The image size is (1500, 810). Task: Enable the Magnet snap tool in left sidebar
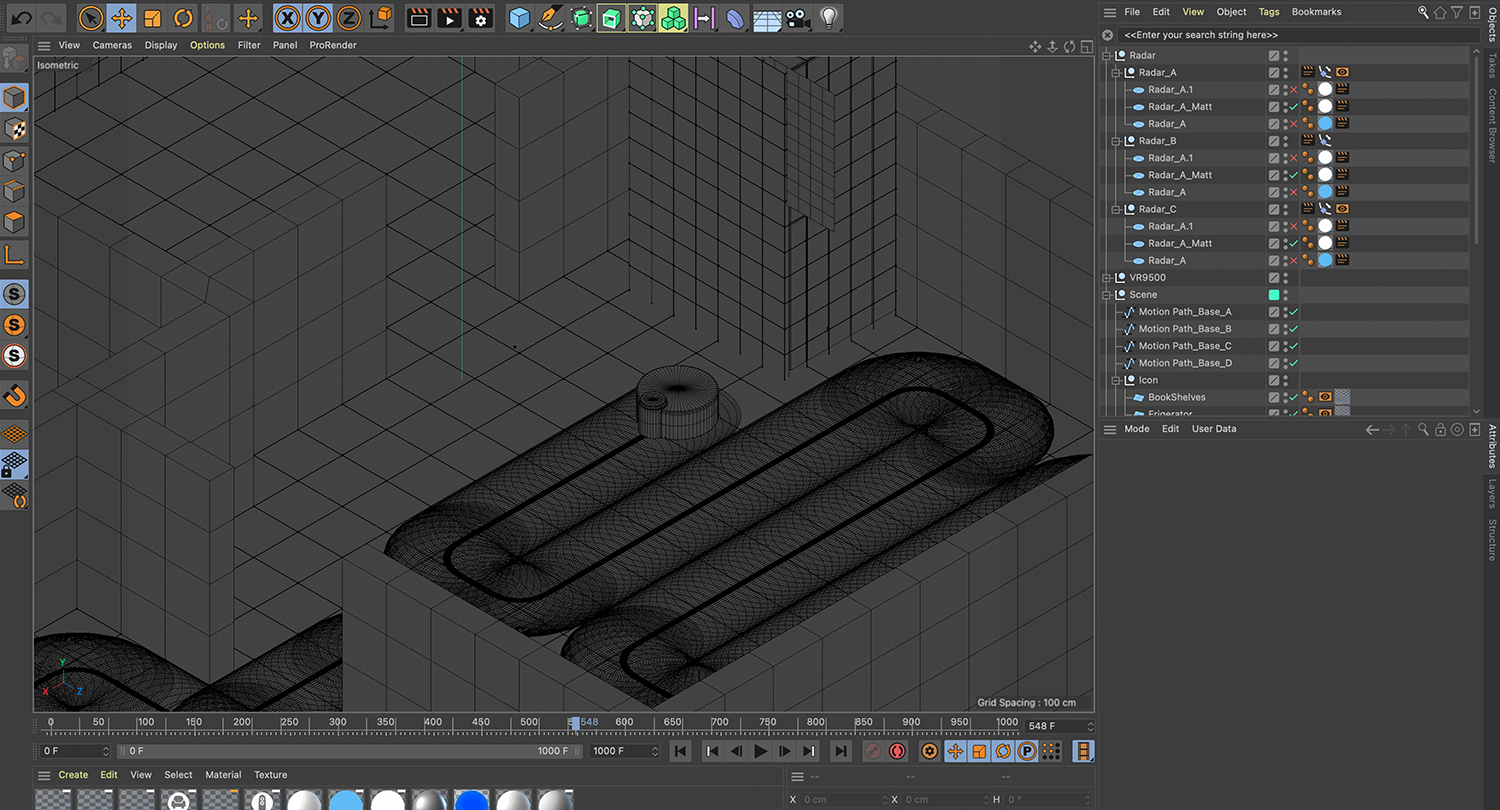click(x=15, y=396)
